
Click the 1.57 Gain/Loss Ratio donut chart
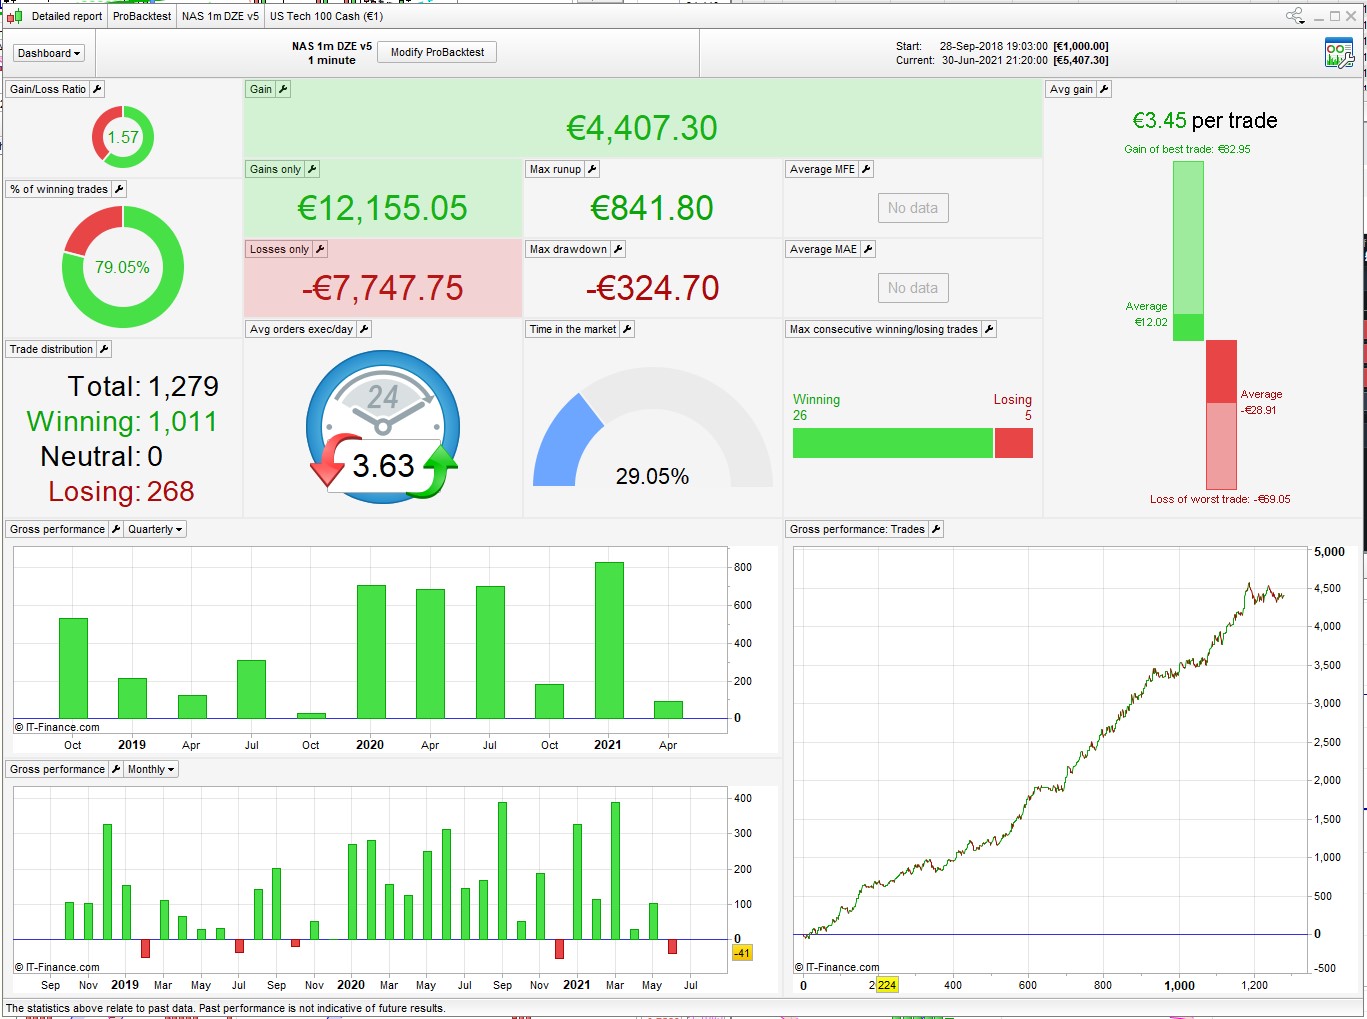pyautogui.click(x=123, y=137)
